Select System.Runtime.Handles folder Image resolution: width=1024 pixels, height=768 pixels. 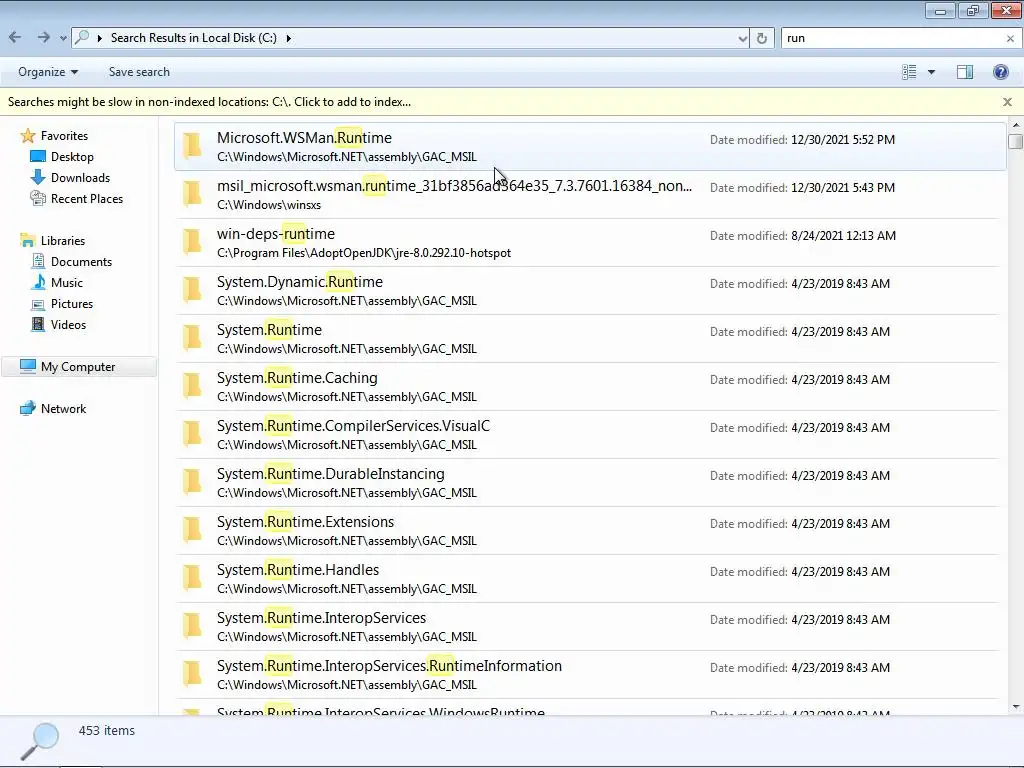tap(590, 579)
